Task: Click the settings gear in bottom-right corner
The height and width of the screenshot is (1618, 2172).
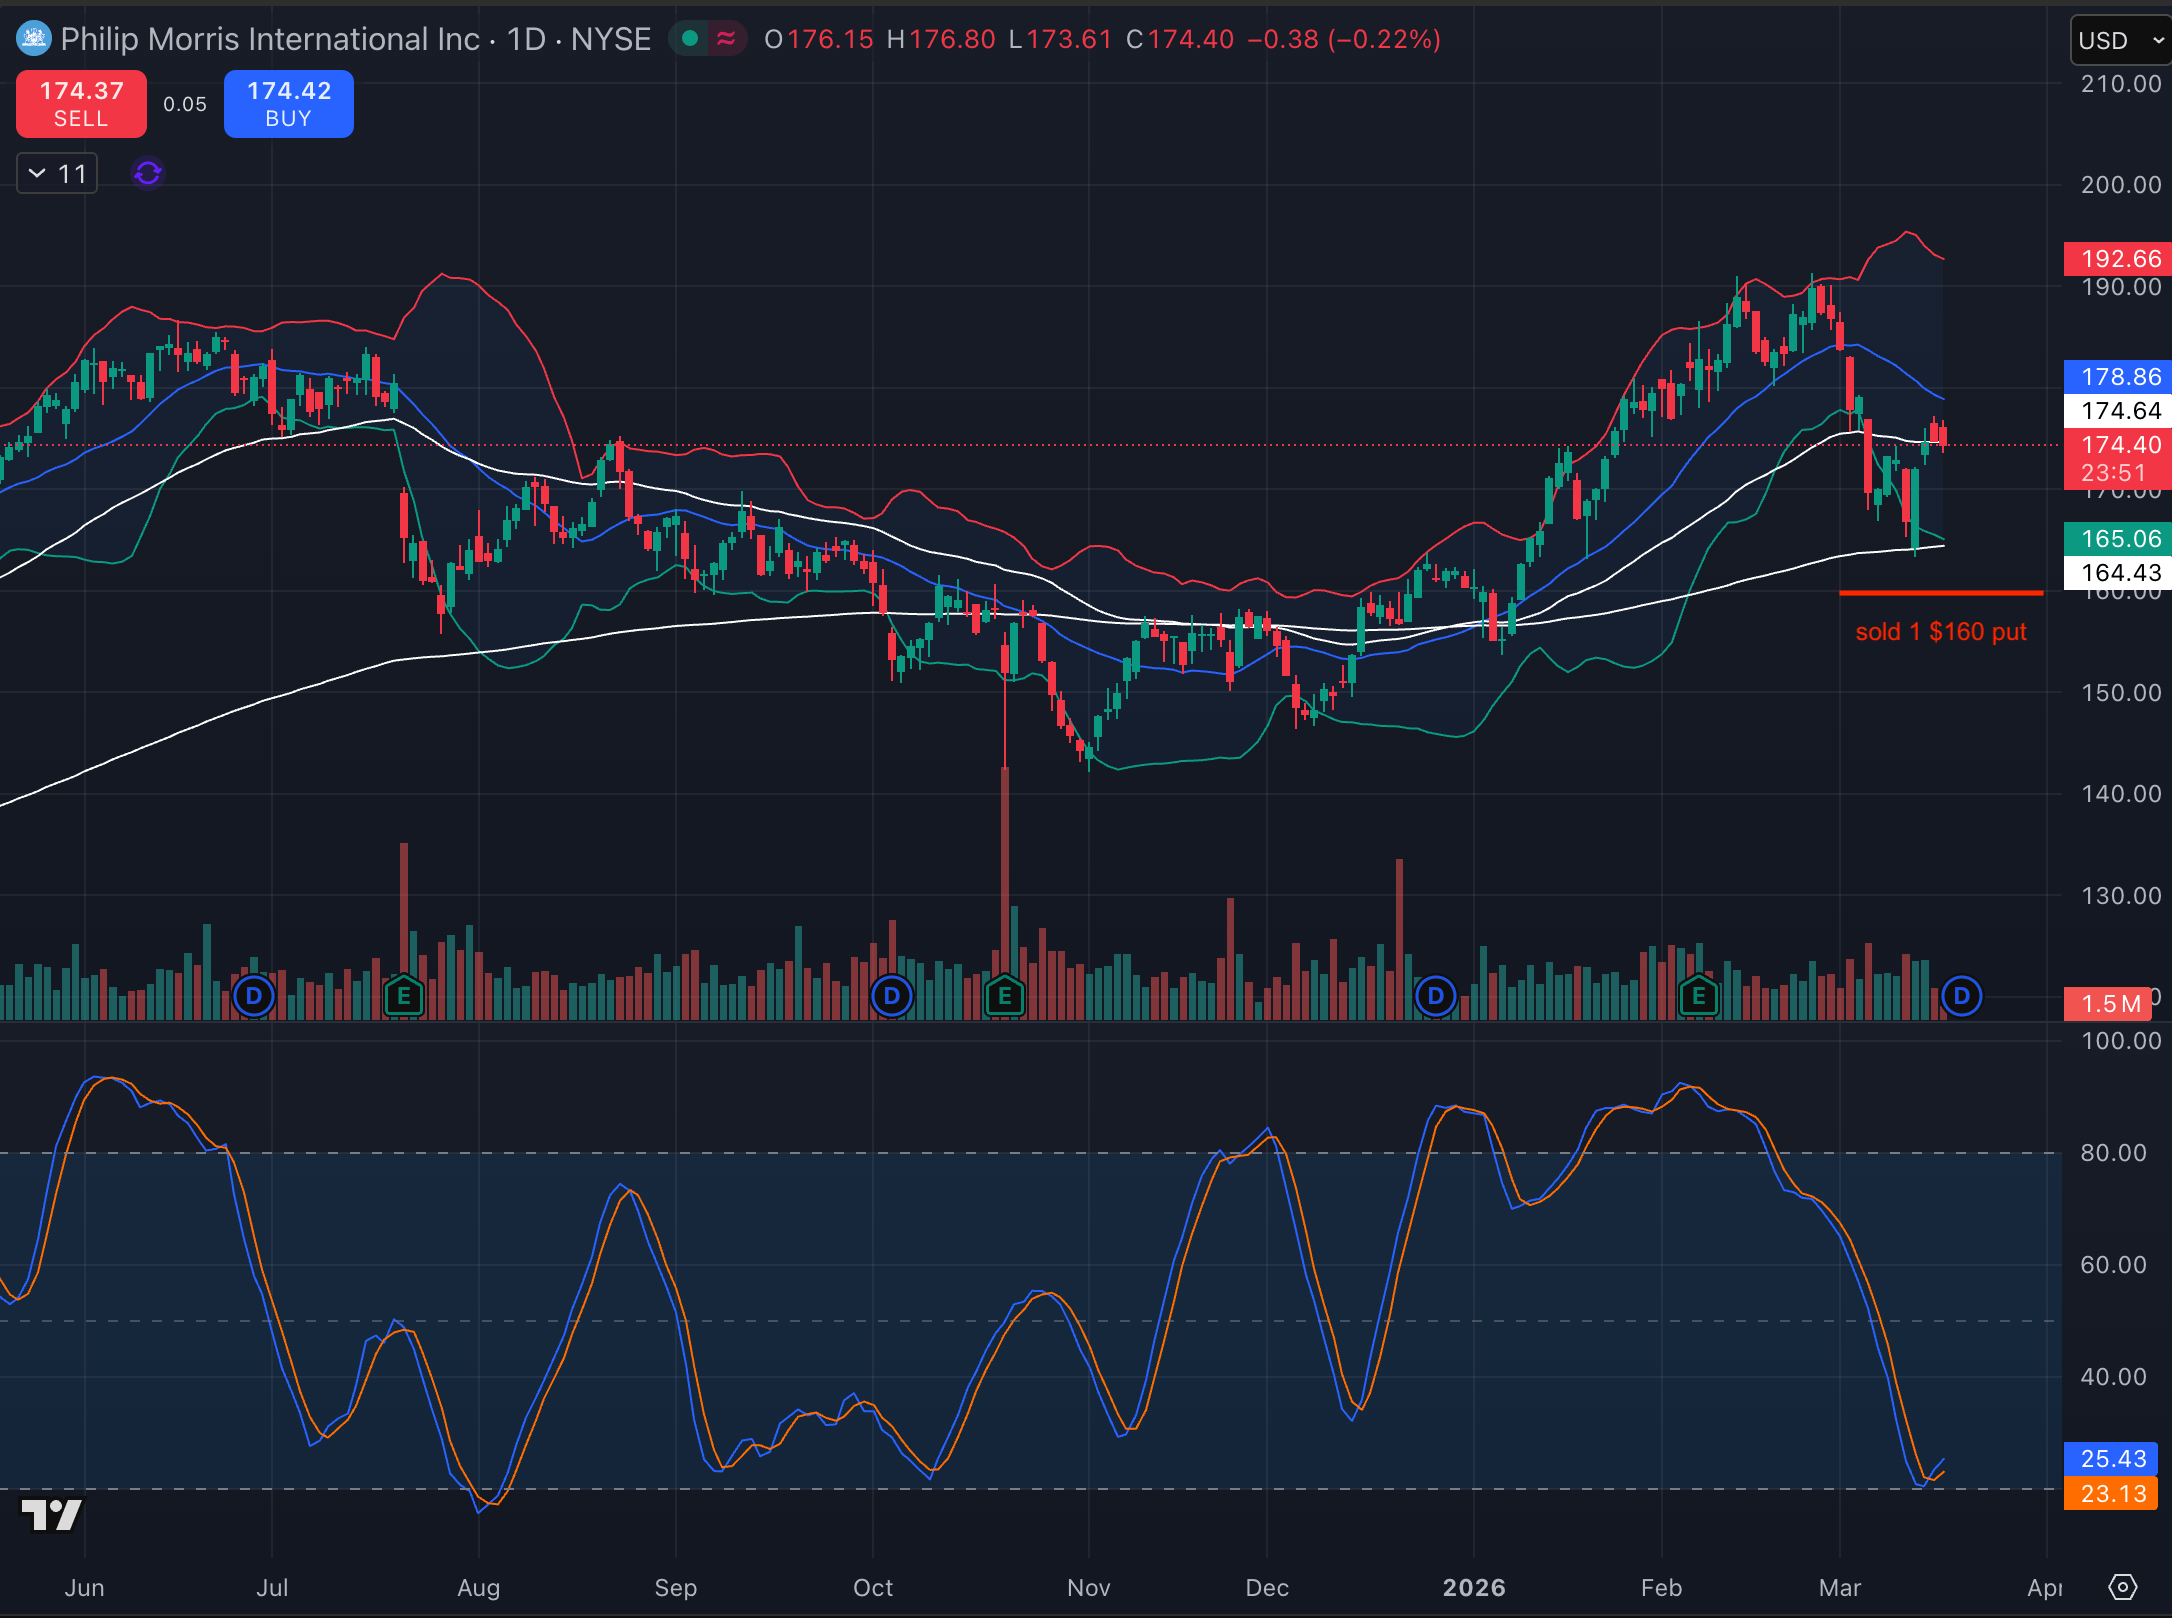Action: (2124, 1588)
